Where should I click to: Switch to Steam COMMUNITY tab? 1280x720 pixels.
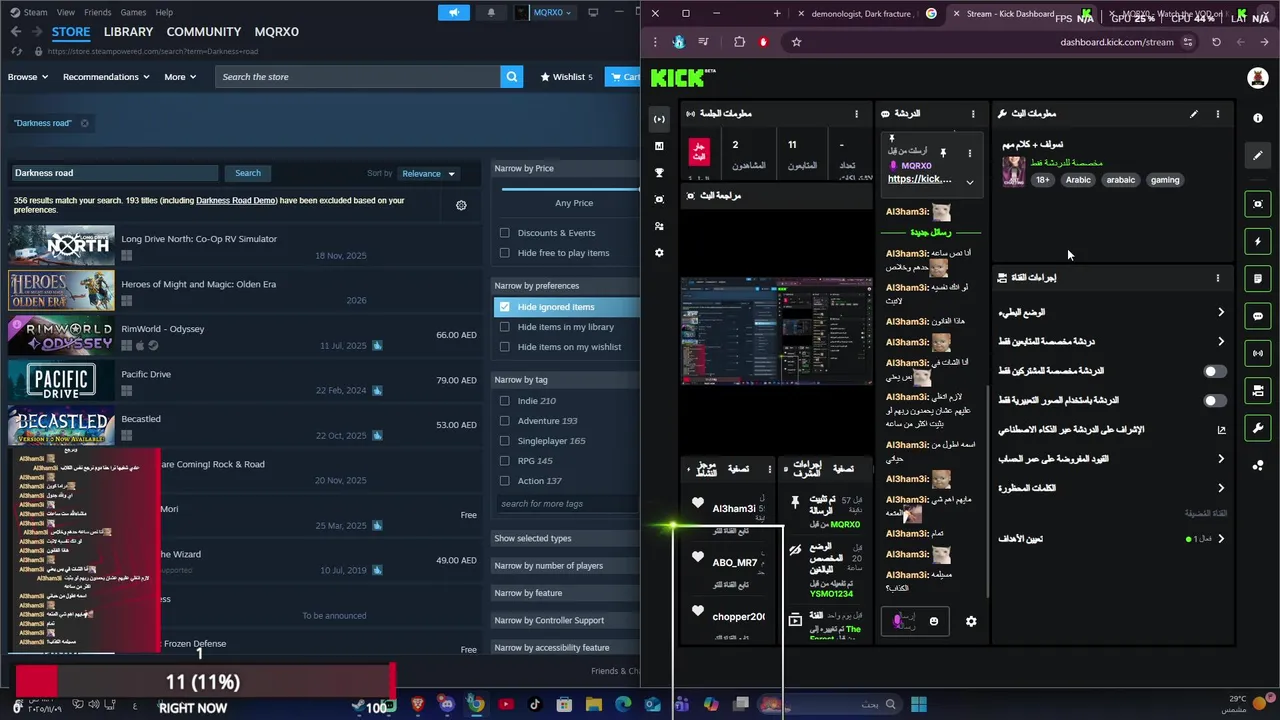tap(204, 32)
